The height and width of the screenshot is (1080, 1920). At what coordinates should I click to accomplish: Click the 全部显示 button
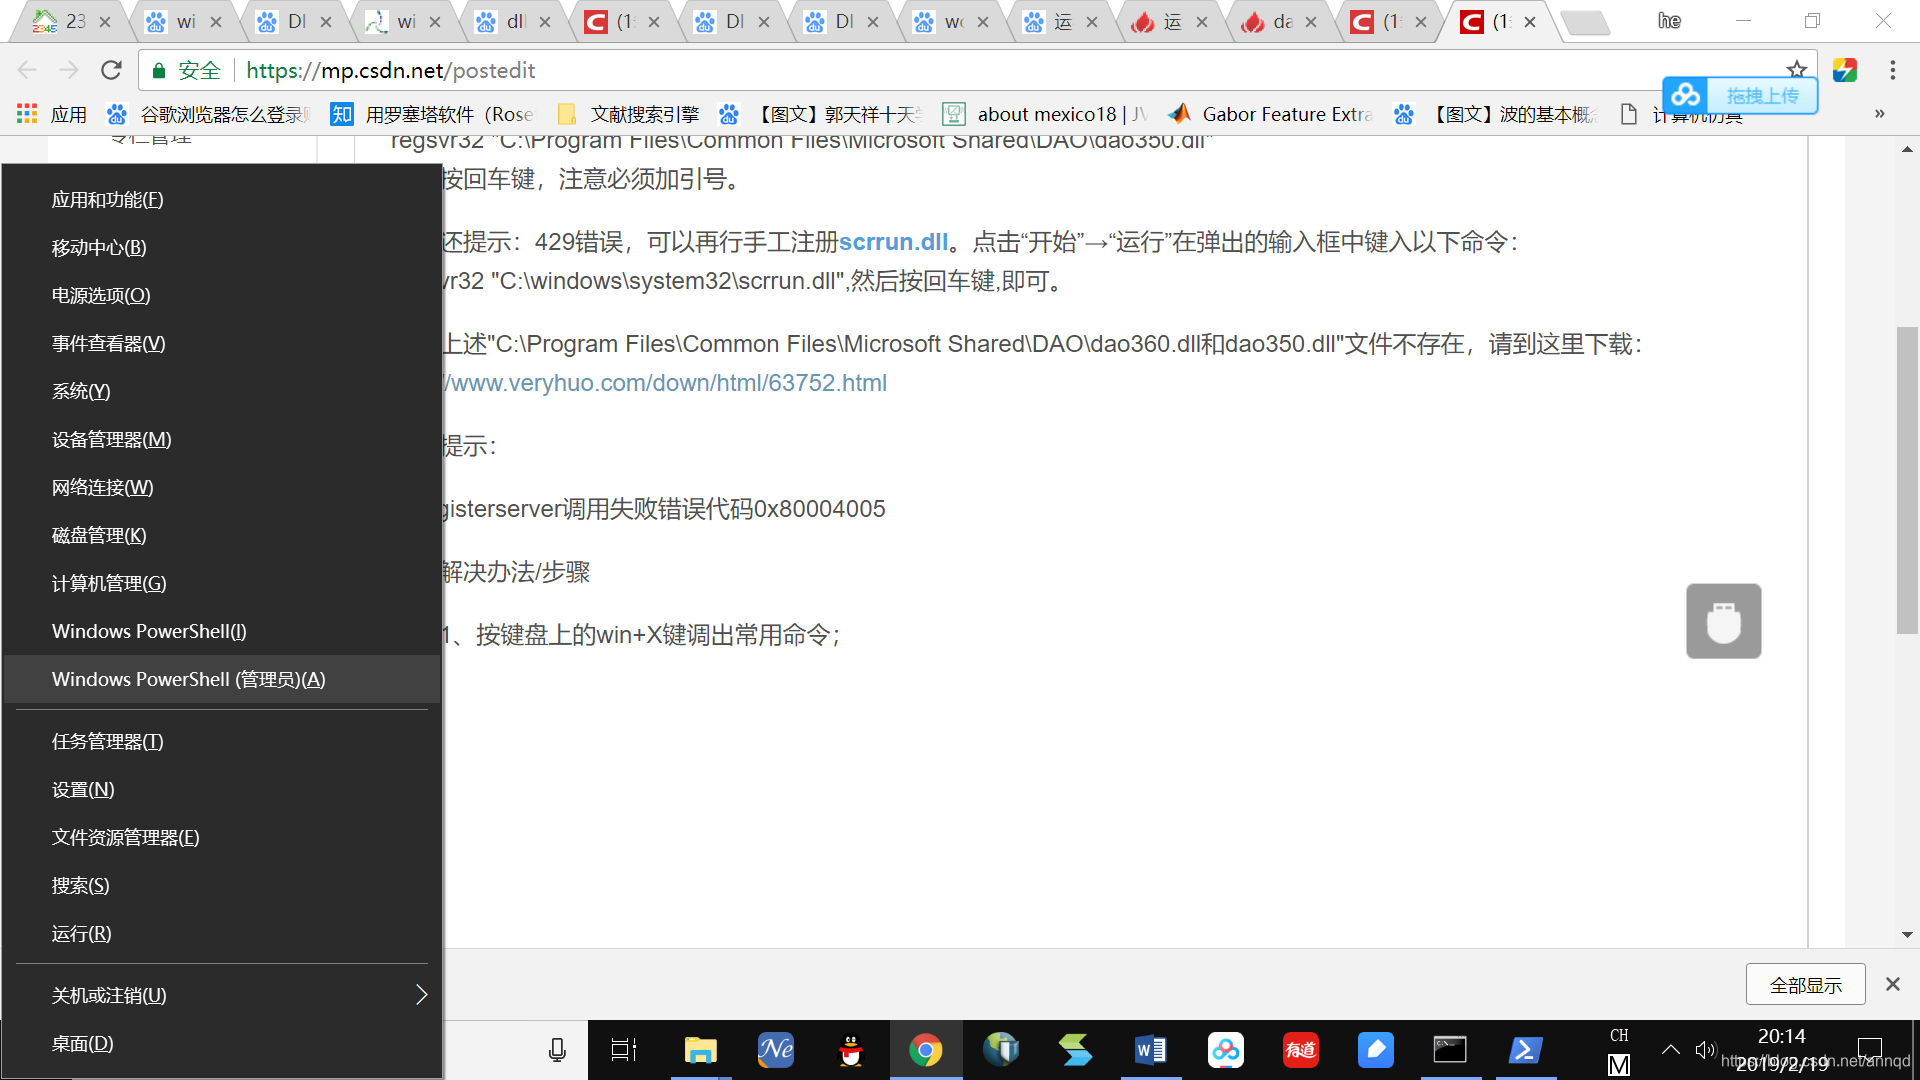point(1805,984)
